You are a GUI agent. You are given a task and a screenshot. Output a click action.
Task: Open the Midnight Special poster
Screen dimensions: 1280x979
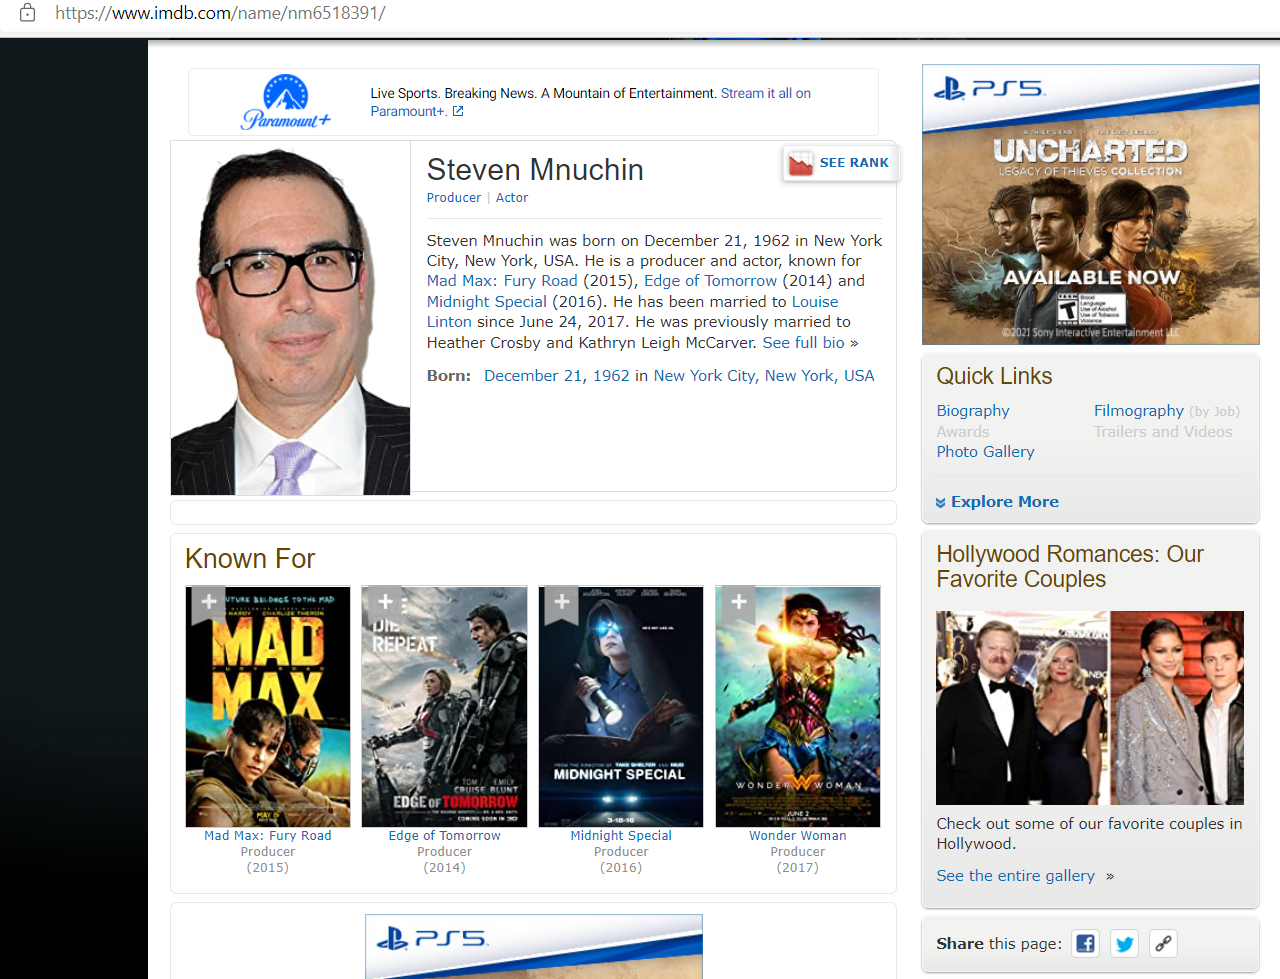621,707
